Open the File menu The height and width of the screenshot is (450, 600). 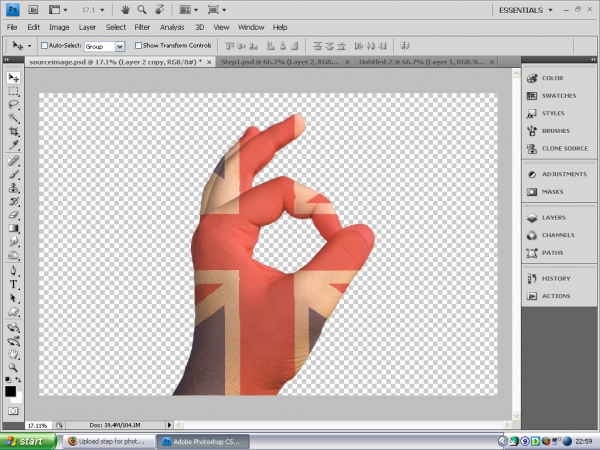[12, 27]
